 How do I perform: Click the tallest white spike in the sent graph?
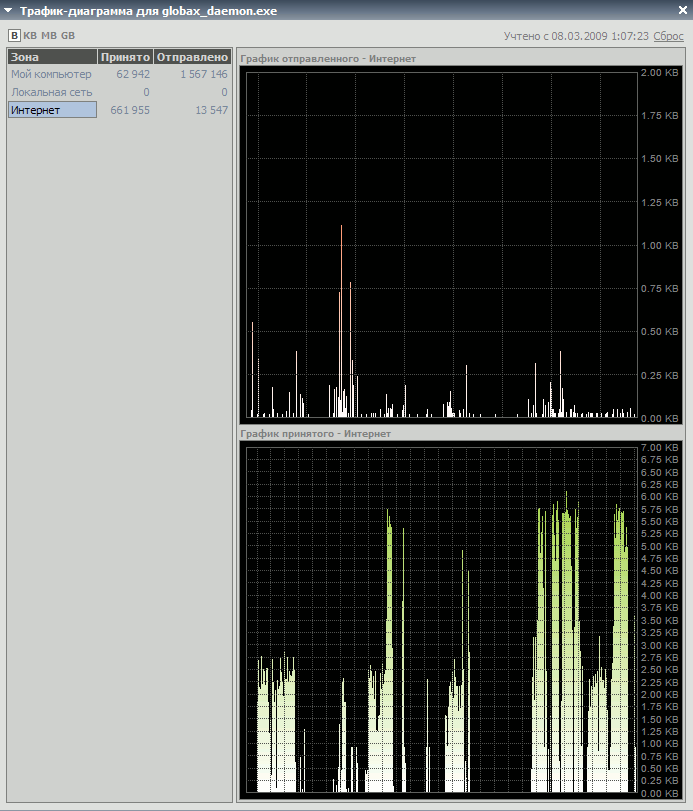pos(341,320)
